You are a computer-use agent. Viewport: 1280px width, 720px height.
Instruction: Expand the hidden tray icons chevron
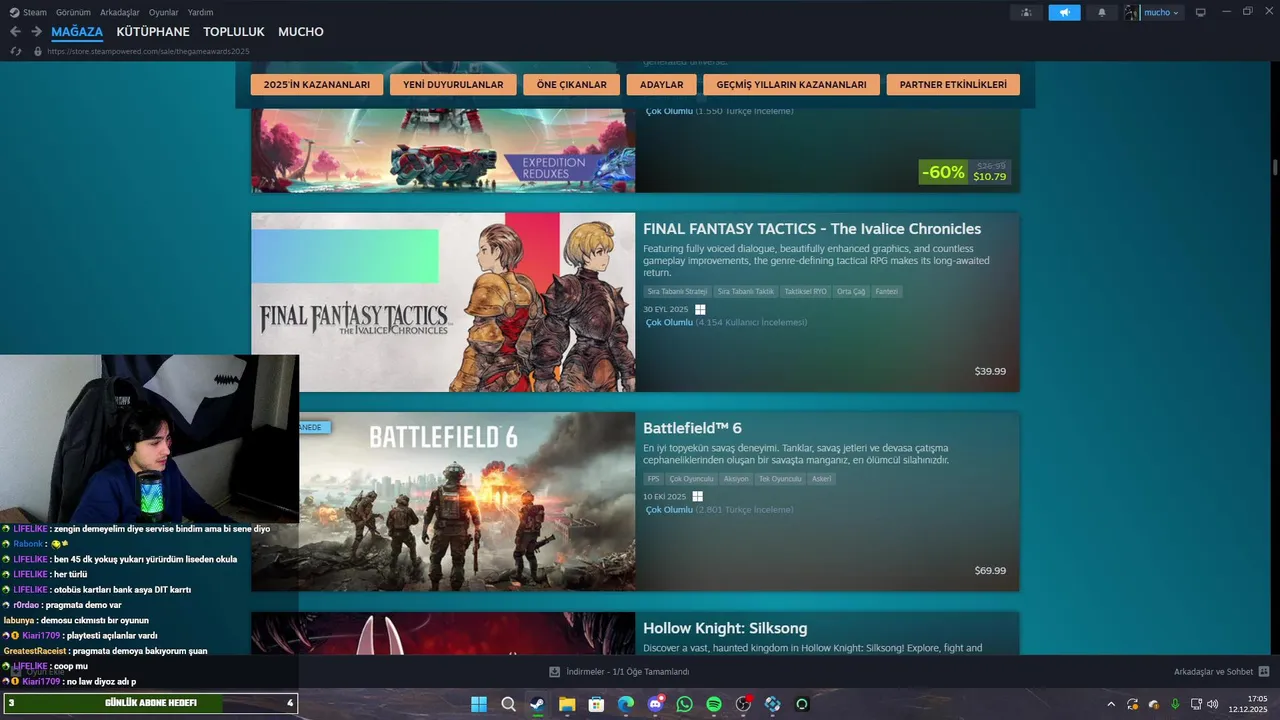pos(1110,704)
